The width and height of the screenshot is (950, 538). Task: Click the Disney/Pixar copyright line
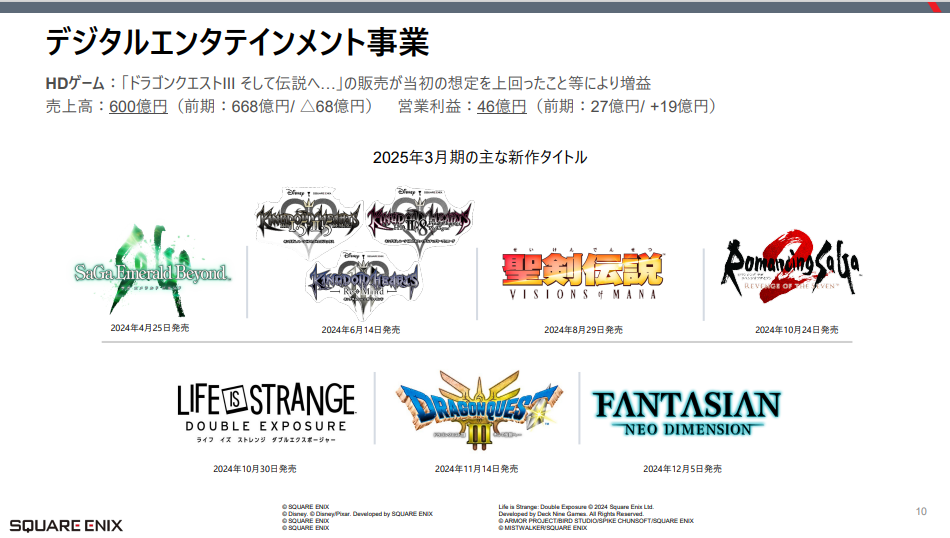[x=357, y=514]
